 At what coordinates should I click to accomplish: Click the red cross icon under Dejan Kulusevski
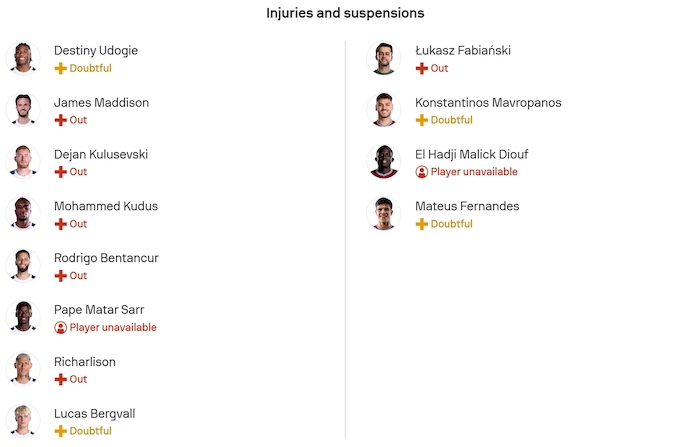pos(60,172)
